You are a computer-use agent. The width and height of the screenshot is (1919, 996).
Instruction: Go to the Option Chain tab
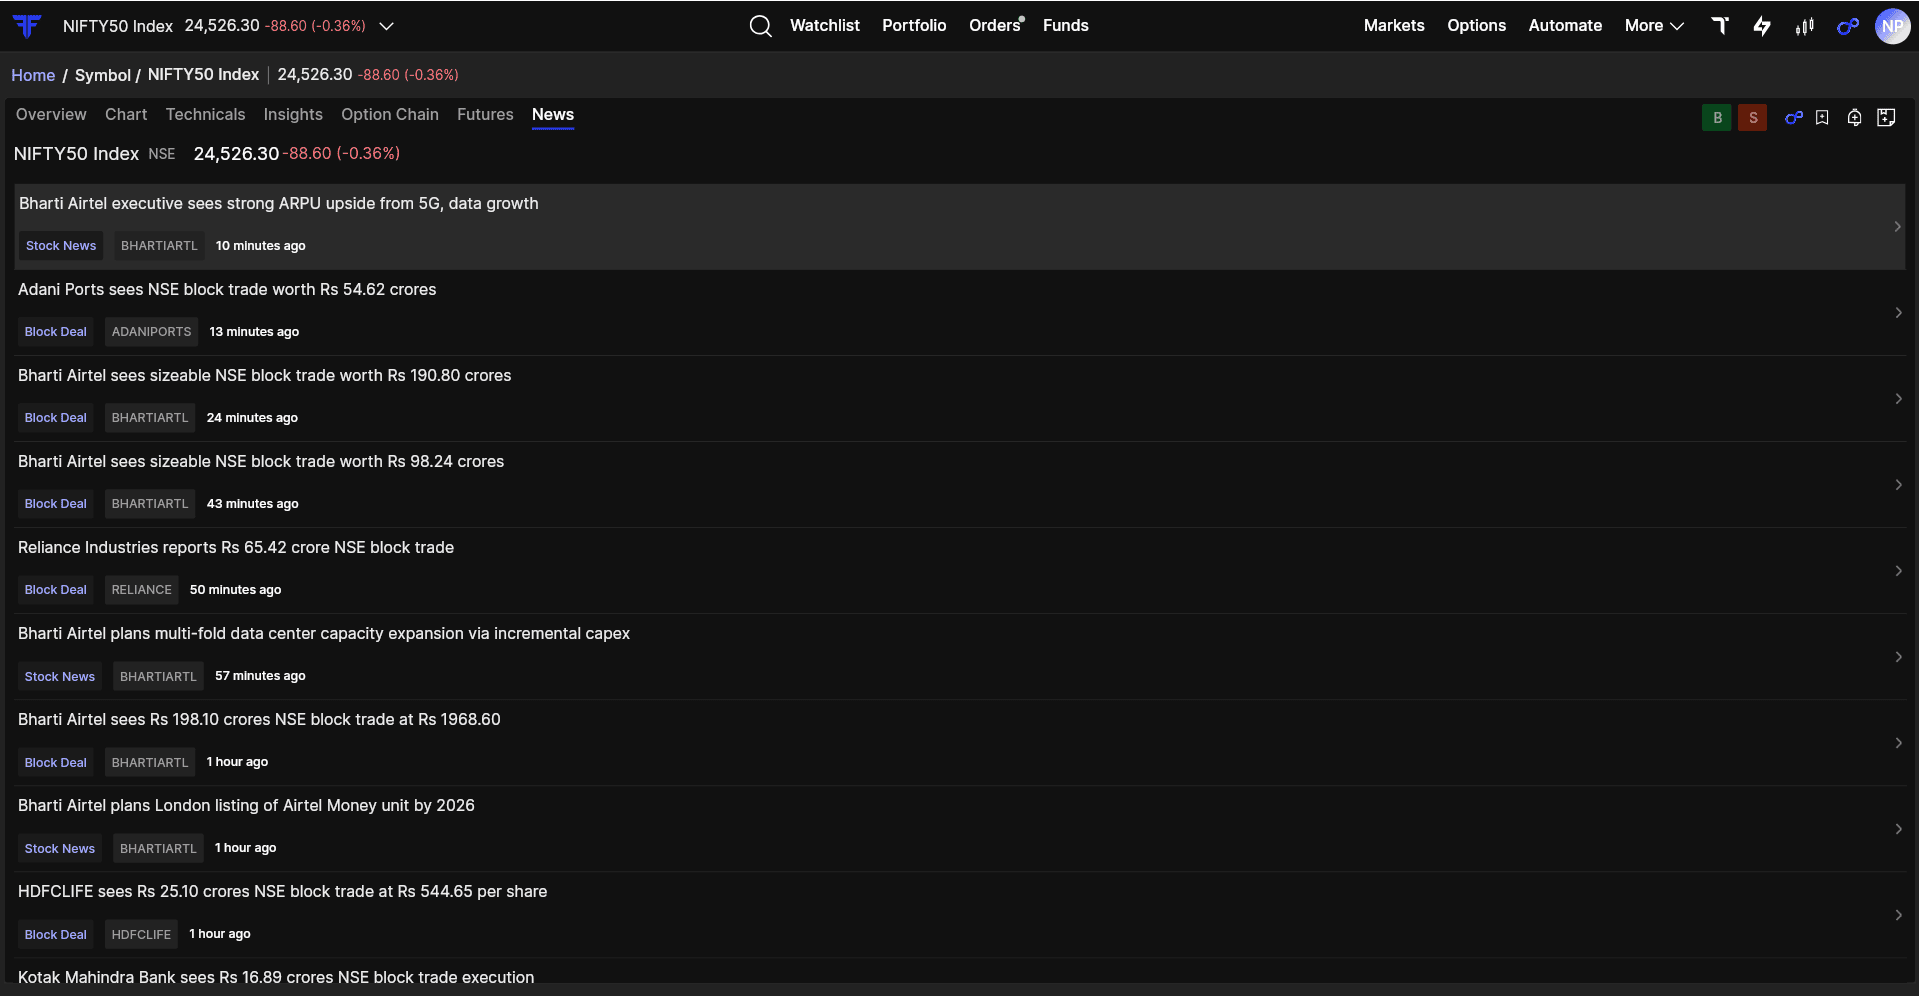click(390, 115)
